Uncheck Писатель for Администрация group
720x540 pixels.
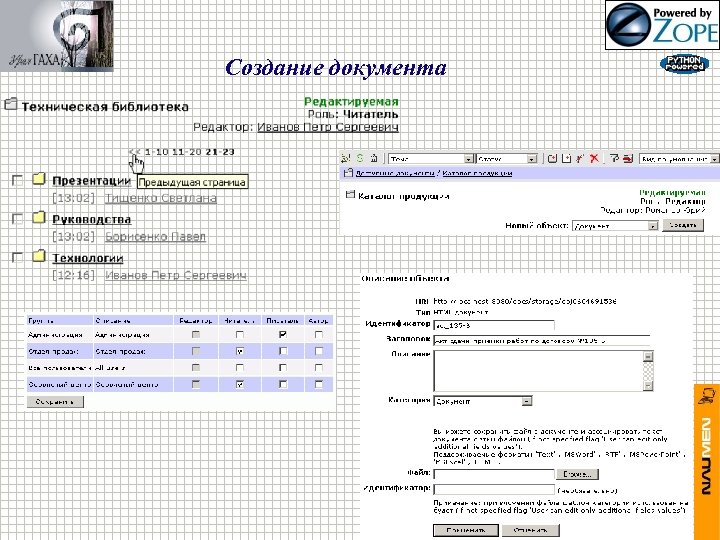coord(283,335)
